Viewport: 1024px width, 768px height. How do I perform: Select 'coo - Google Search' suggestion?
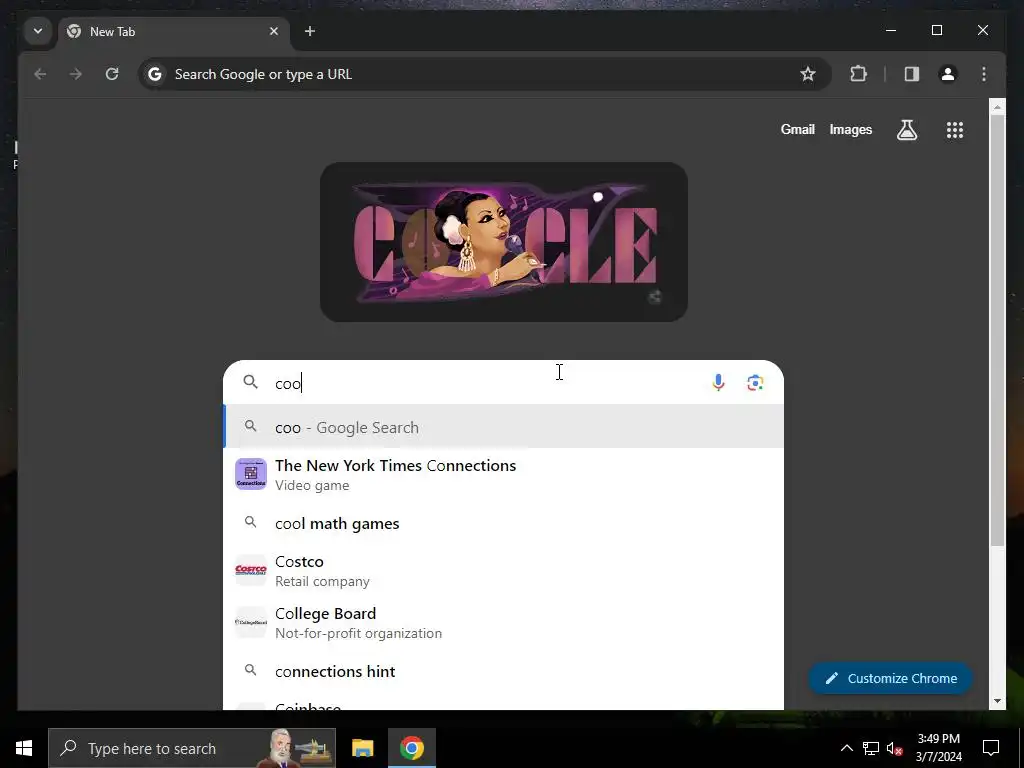click(504, 427)
